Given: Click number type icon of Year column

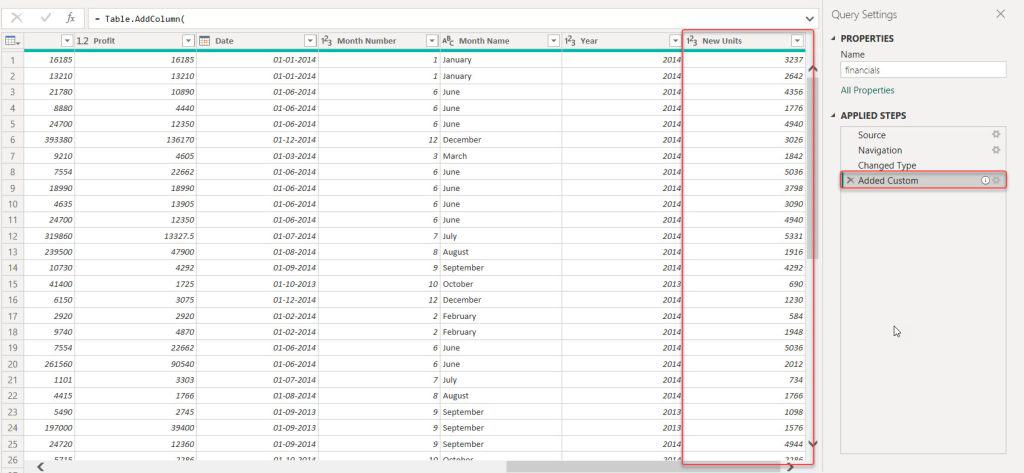Looking at the screenshot, I should 570,41.
